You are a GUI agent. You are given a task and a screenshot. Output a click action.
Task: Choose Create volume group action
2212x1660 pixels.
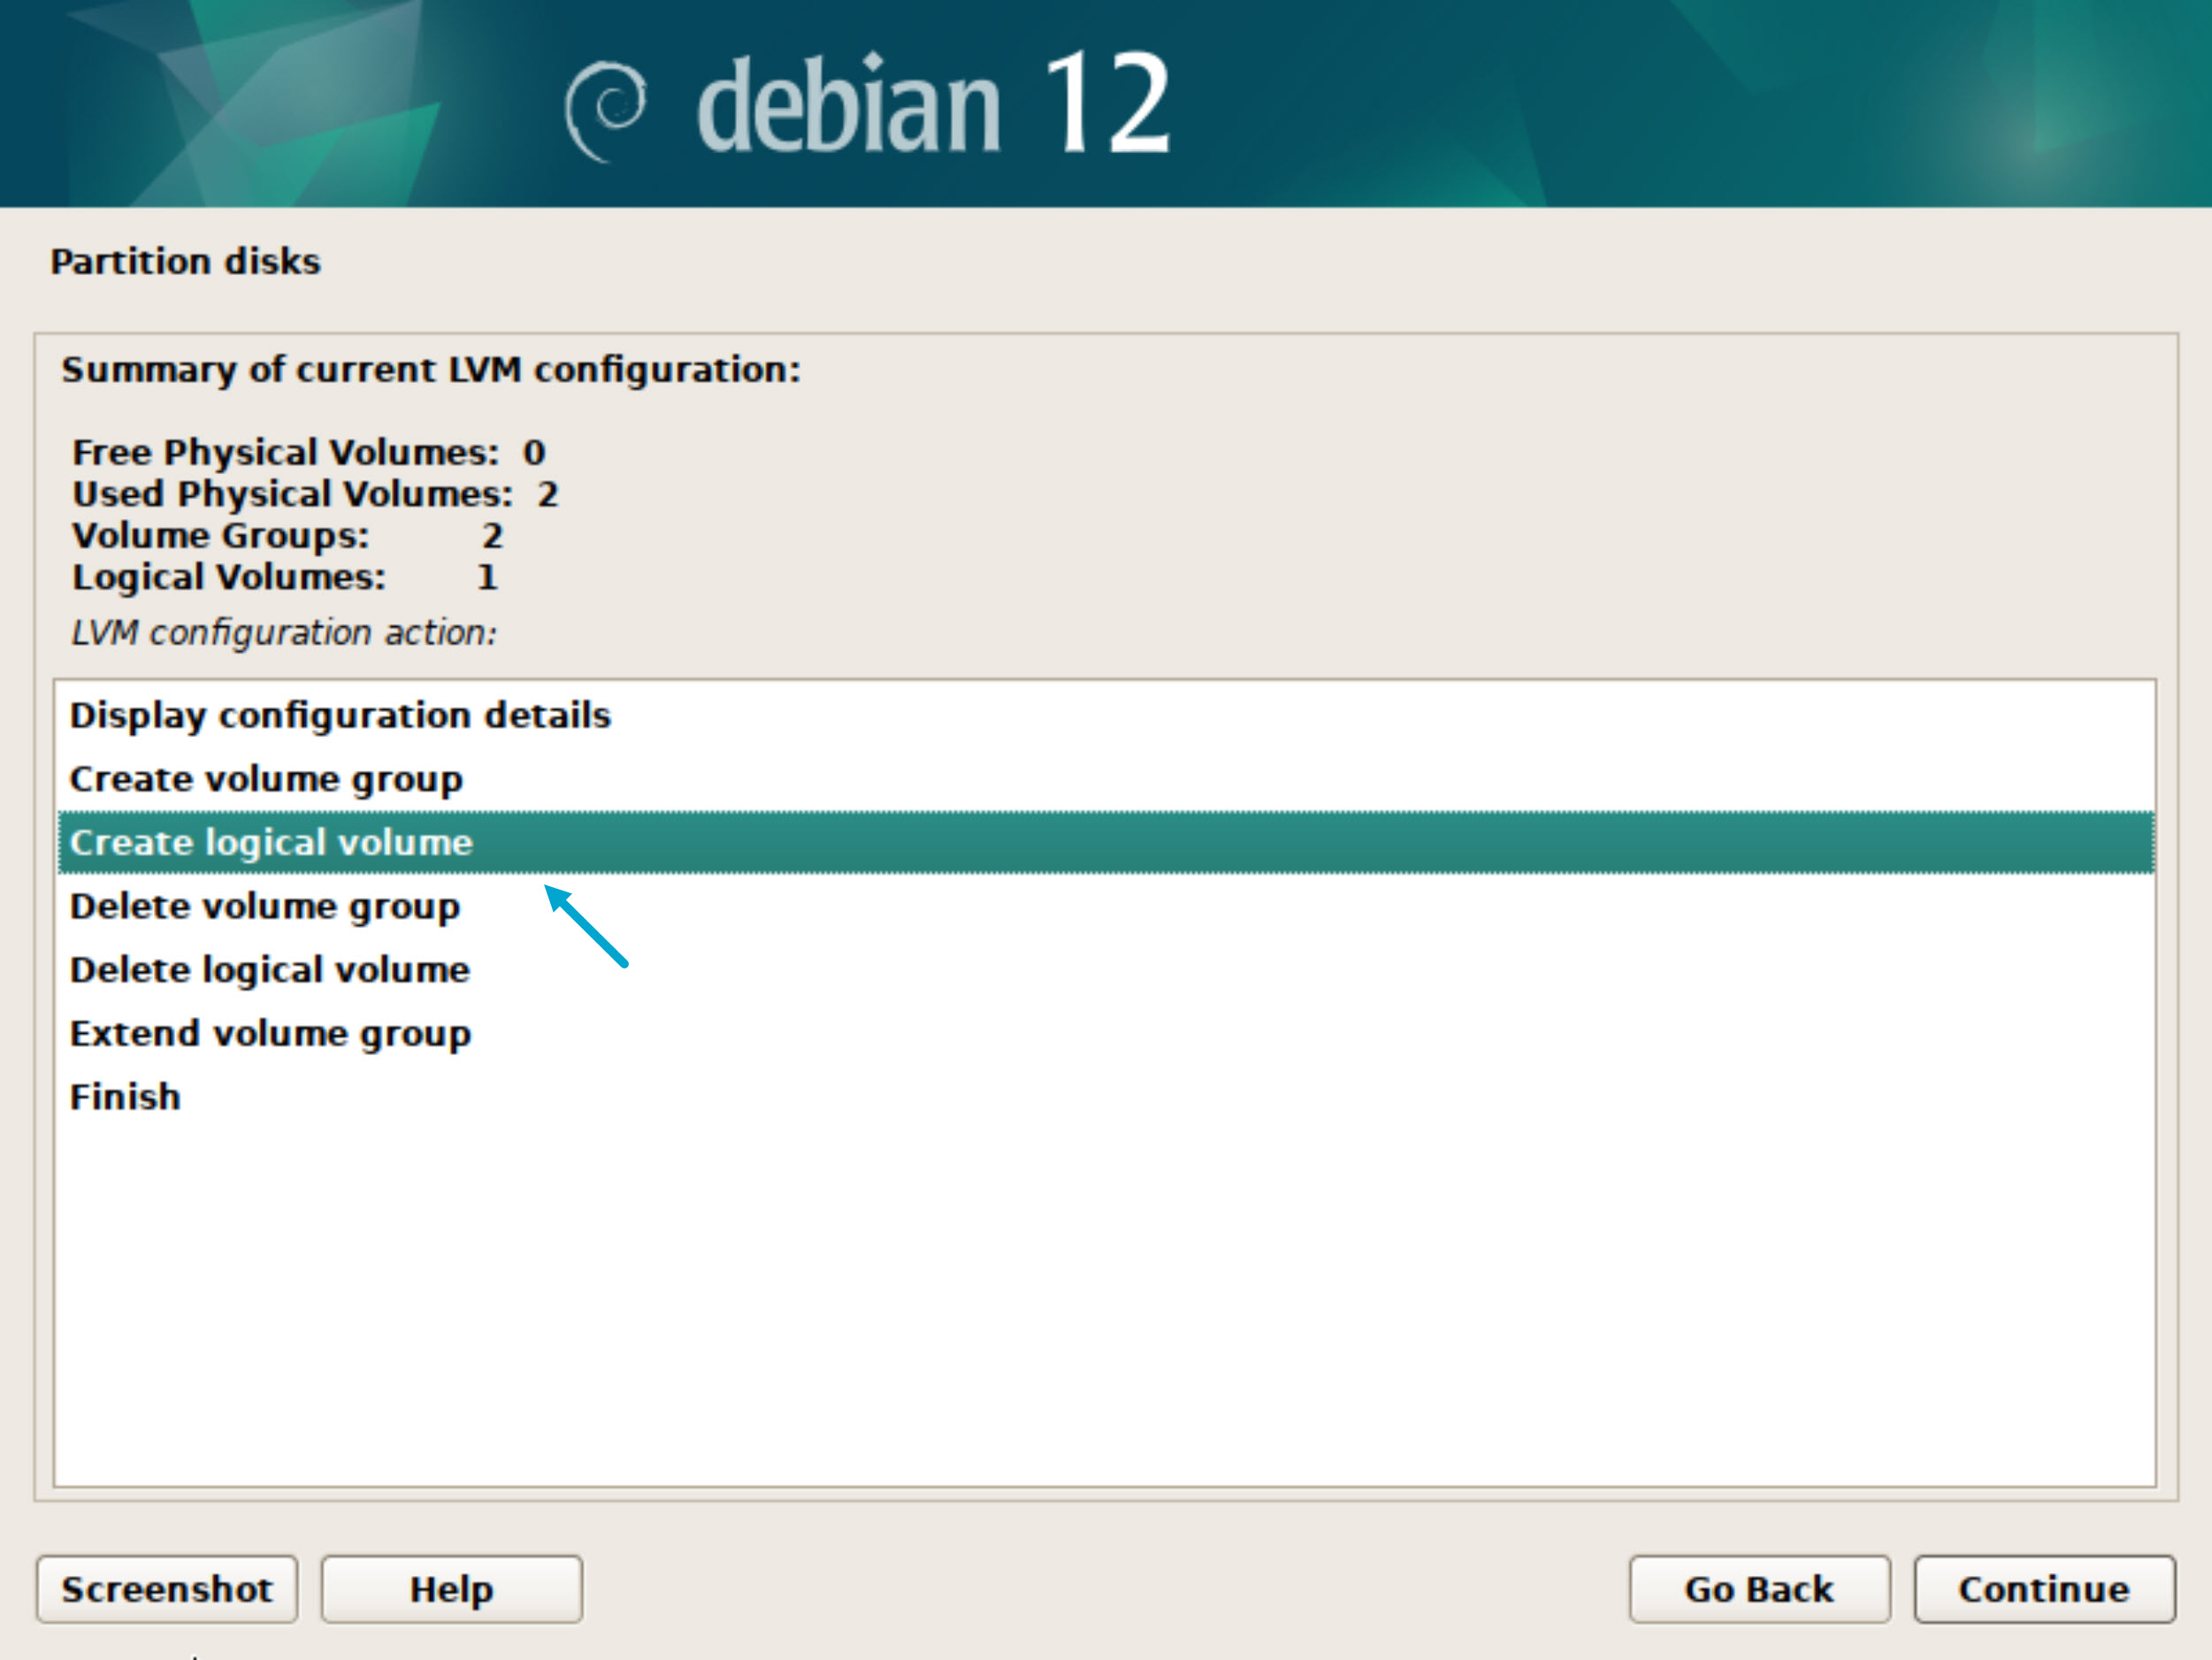[x=266, y=779]
